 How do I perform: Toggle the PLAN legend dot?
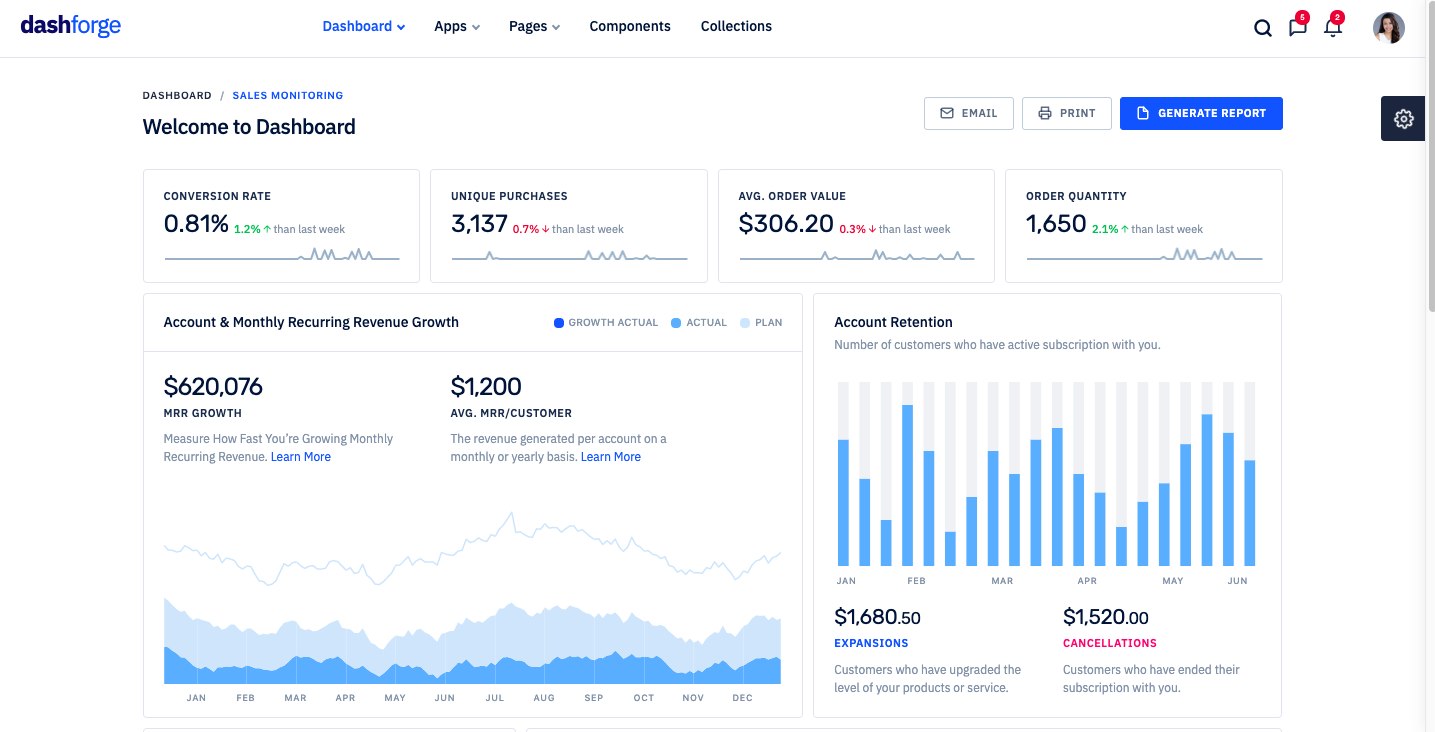click(x=745, y=323)
